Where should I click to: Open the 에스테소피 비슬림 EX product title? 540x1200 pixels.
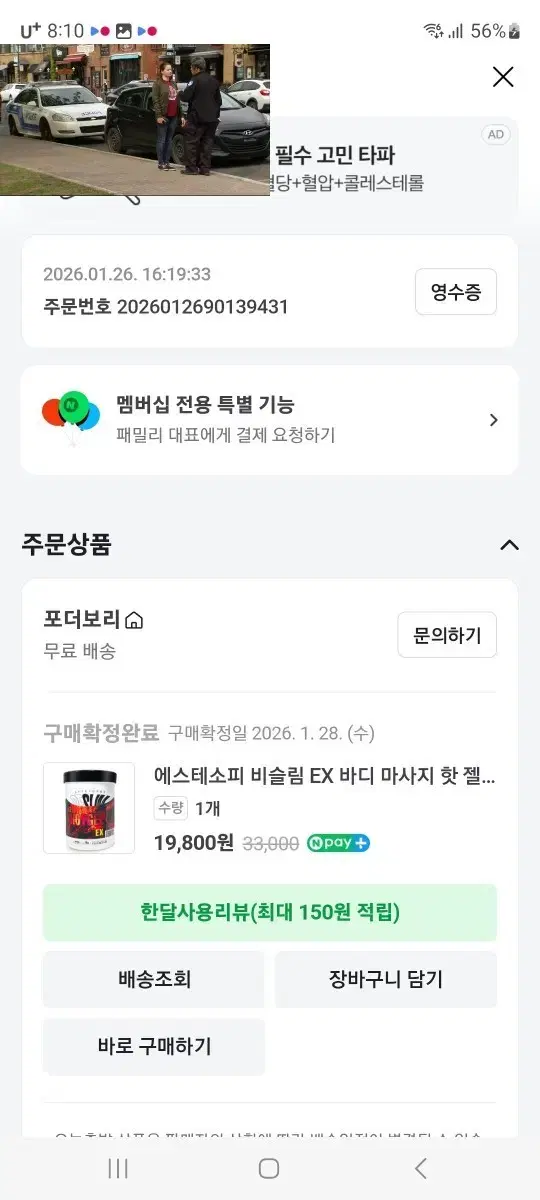point(325,776)
